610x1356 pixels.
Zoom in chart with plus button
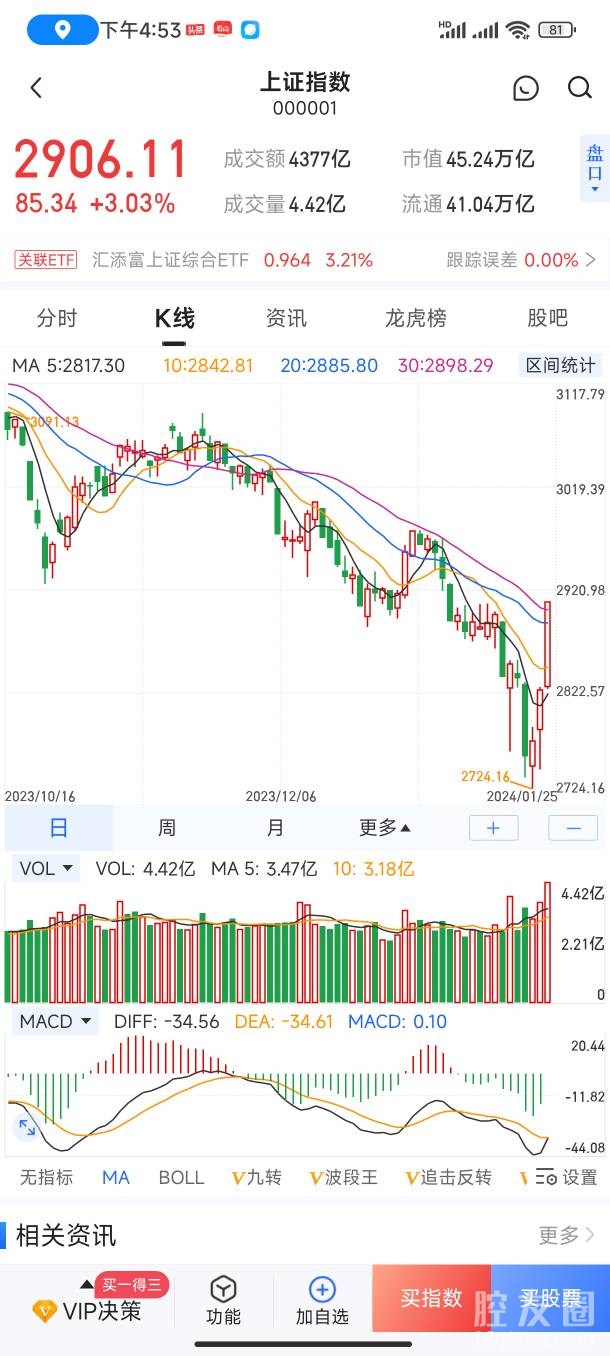(x=494, y=827)
